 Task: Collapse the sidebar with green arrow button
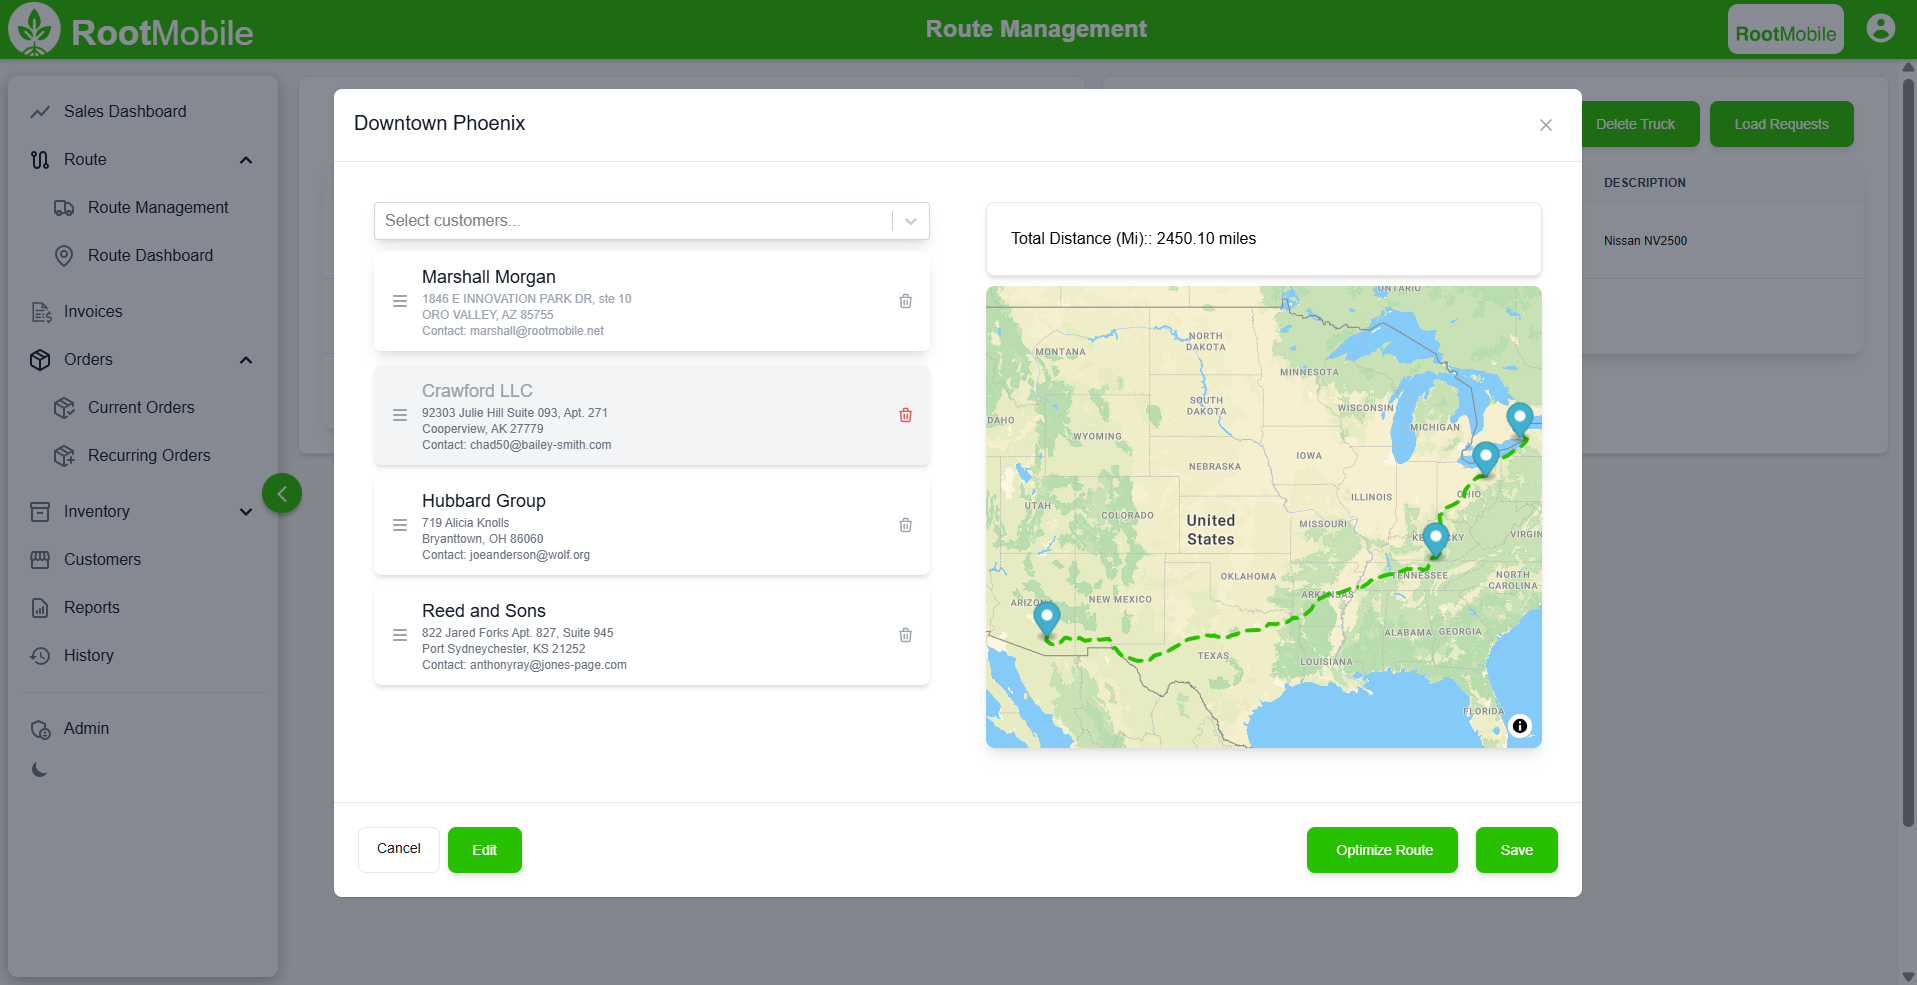click(282, 493)
